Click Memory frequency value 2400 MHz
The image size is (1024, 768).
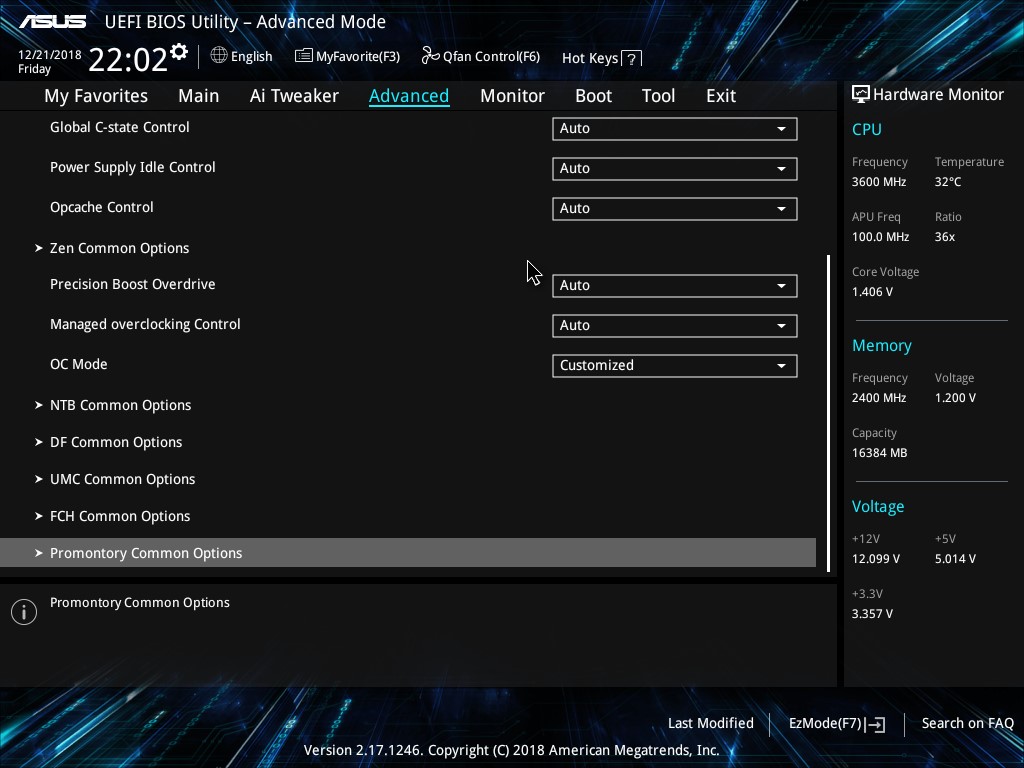point(878,398)
